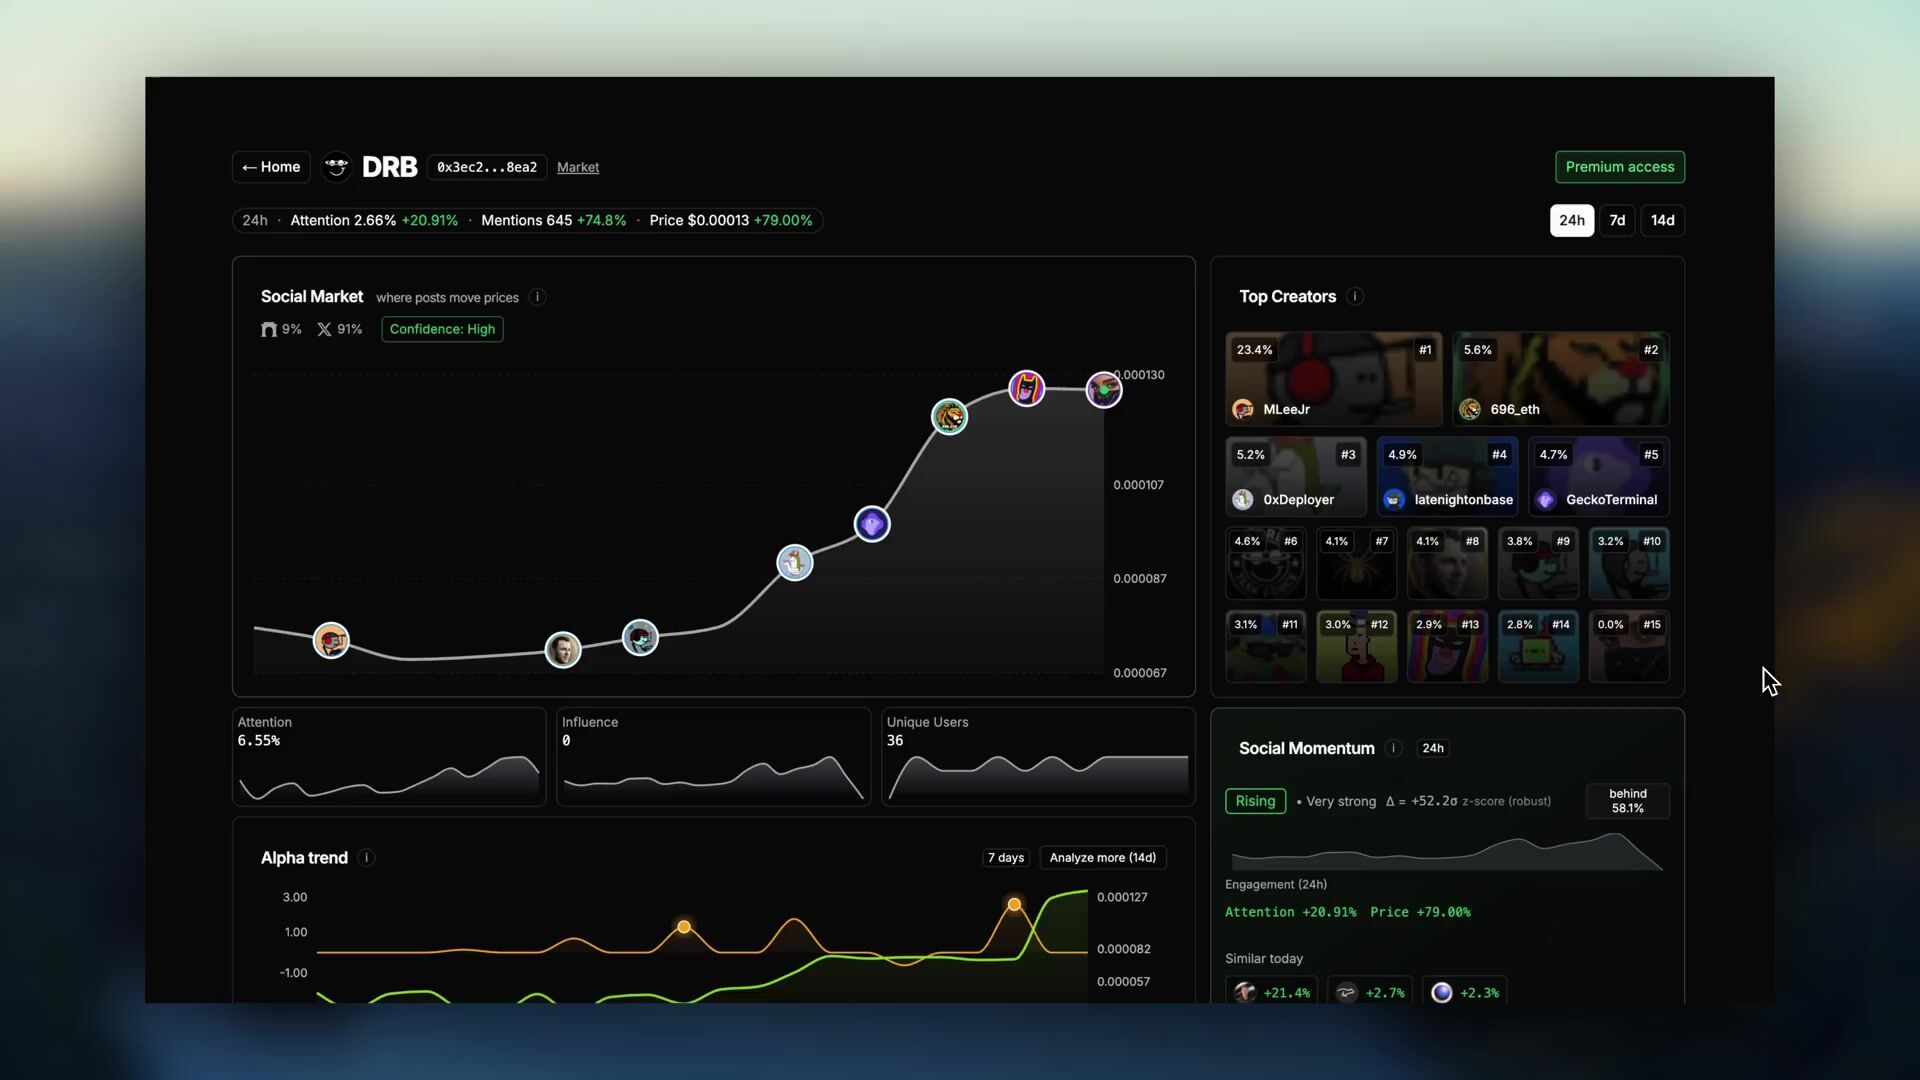Image resolution: width=1920 pixels, height=1080 pixels.
Task: Click the DRB token logo icon
Action: coord(337,167)
